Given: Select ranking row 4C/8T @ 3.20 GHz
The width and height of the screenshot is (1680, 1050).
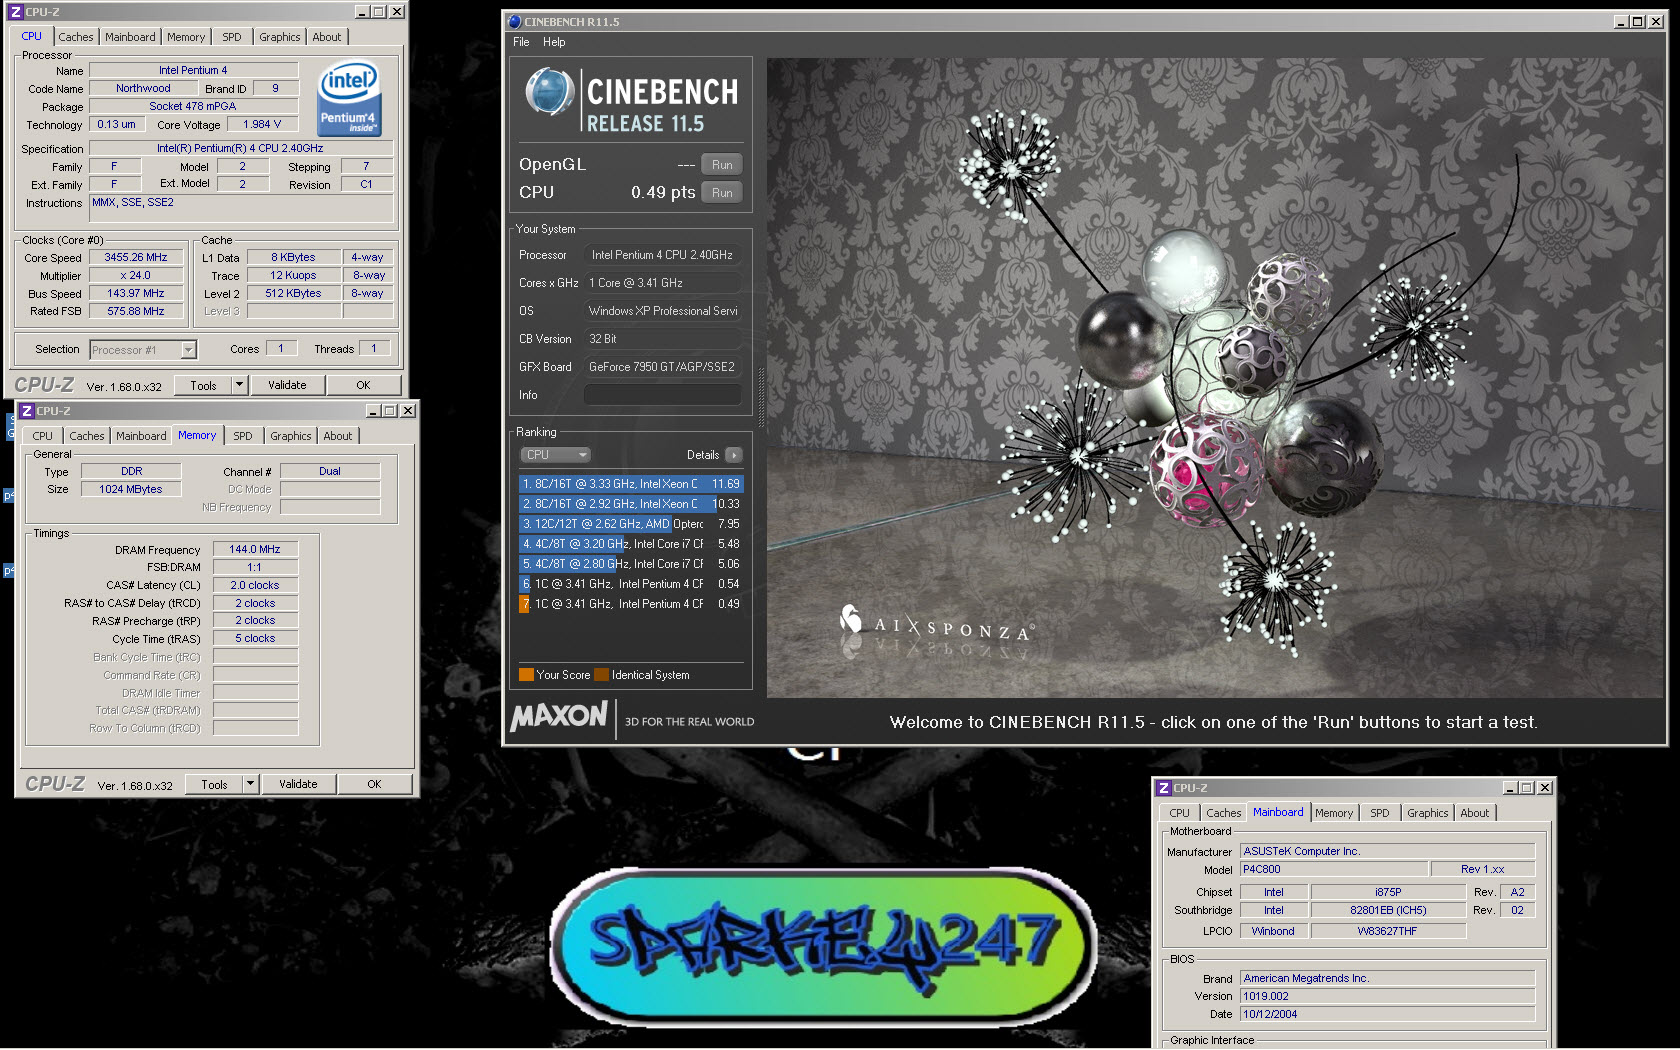Looking at the screenshot, I should coord(631,544).
